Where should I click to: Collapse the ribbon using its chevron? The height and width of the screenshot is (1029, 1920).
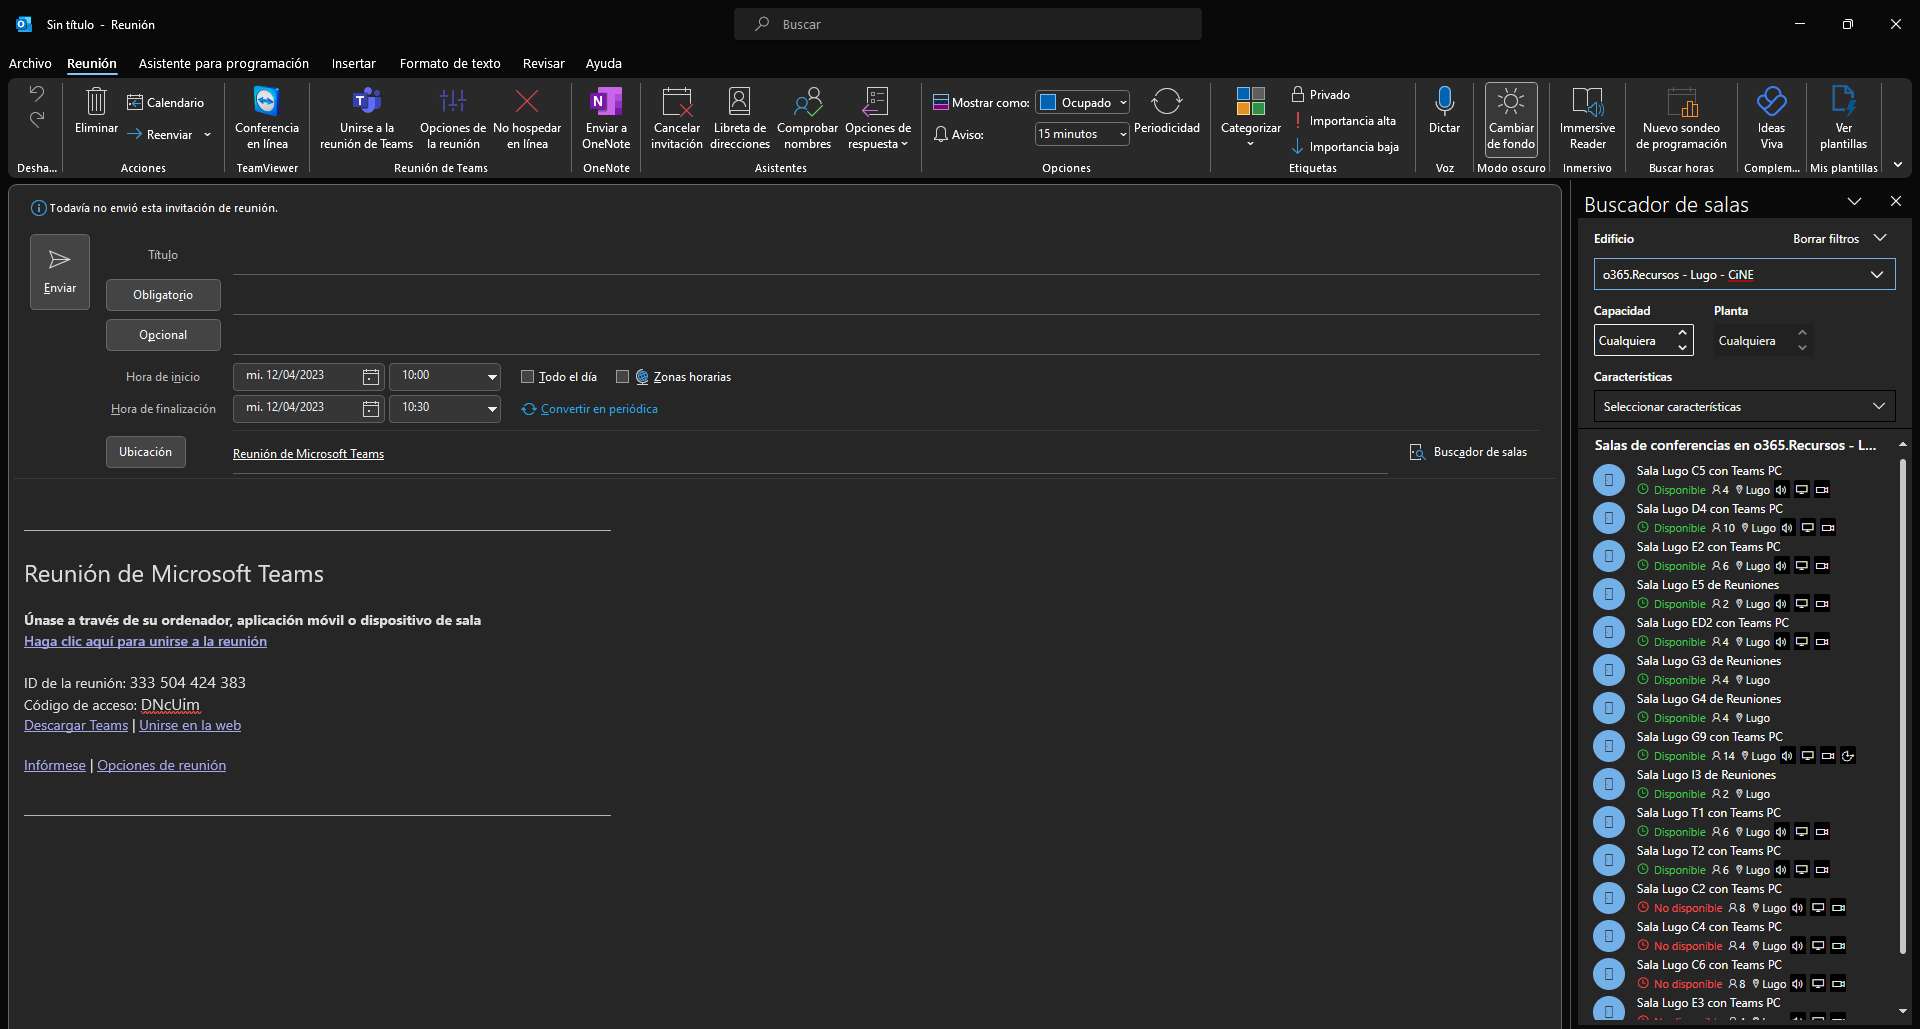(x=1898, y=165)
